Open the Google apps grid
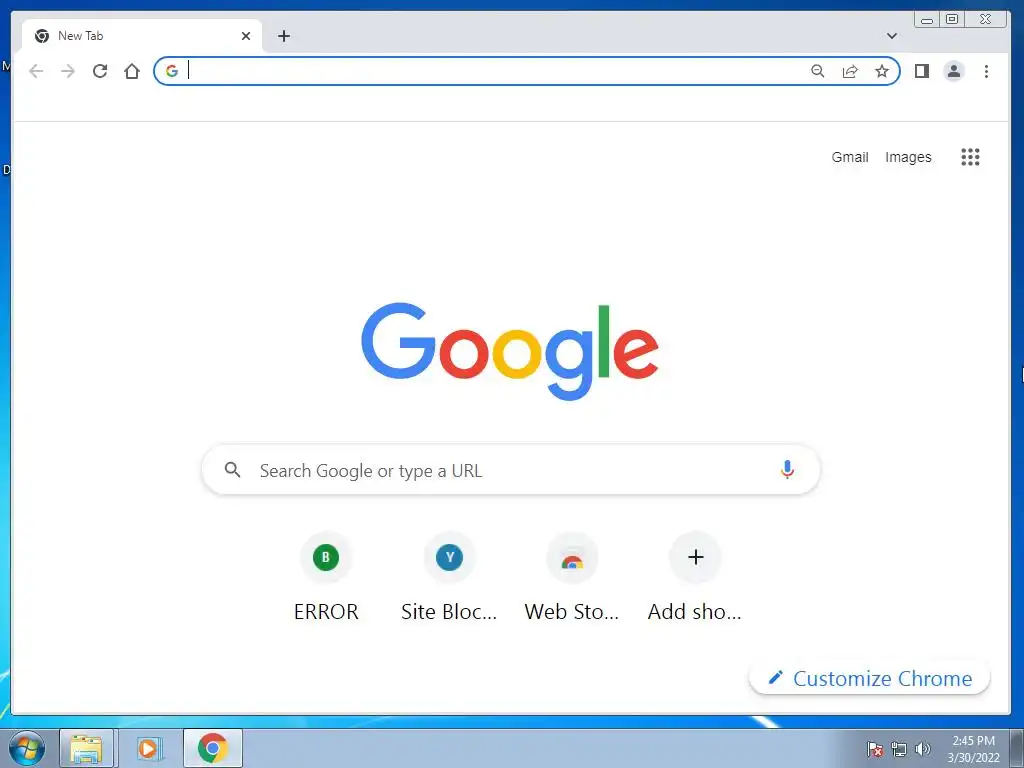 [x=970, y=157]
